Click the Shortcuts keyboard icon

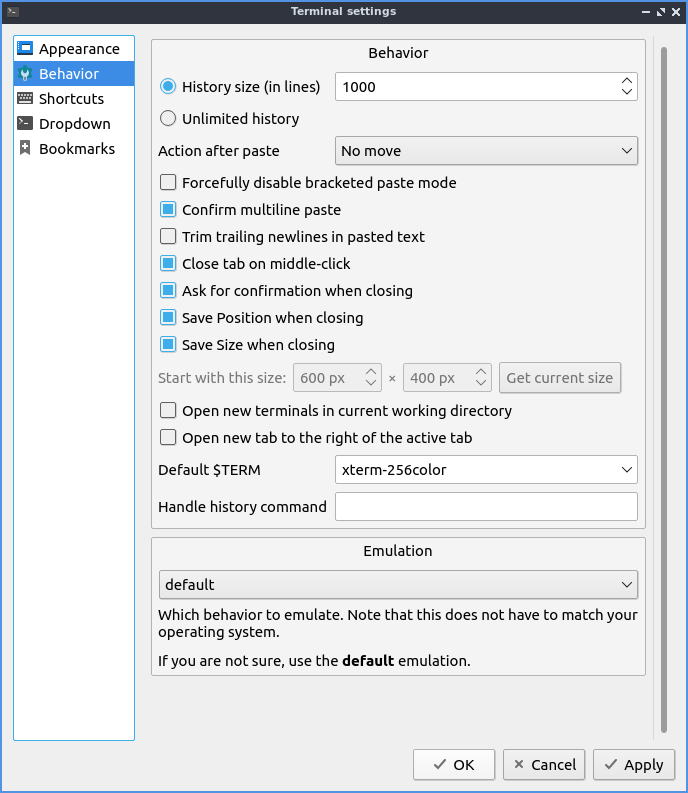click(25, 99)
